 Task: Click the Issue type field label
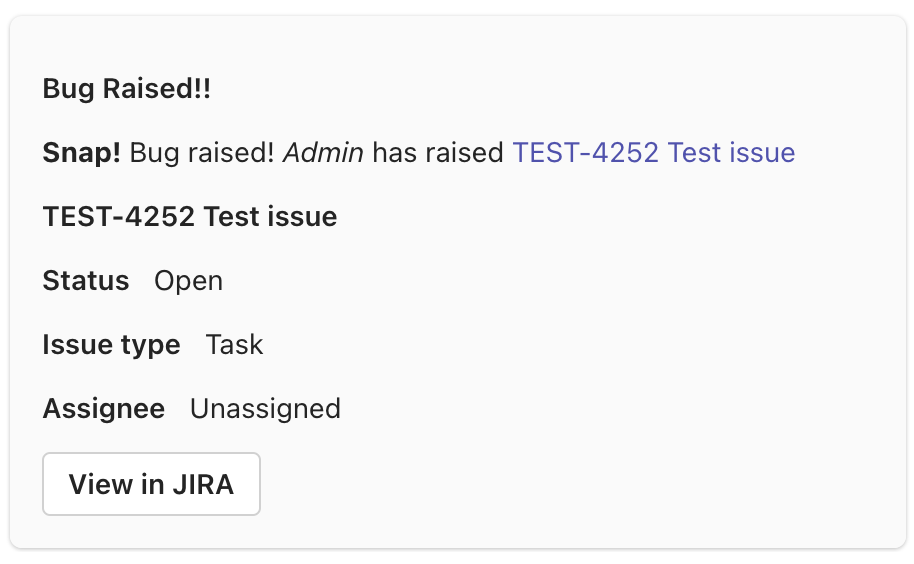coord(111,345)
